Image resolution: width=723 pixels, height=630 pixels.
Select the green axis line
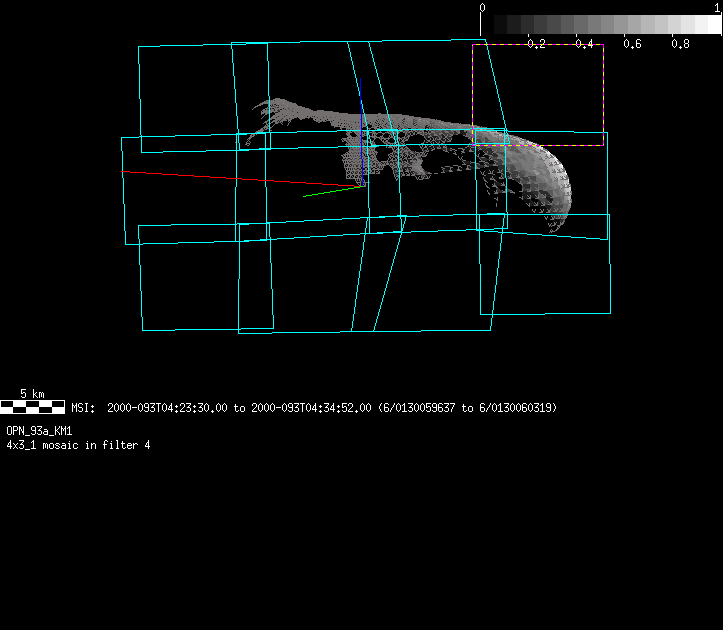coord(330,191)
